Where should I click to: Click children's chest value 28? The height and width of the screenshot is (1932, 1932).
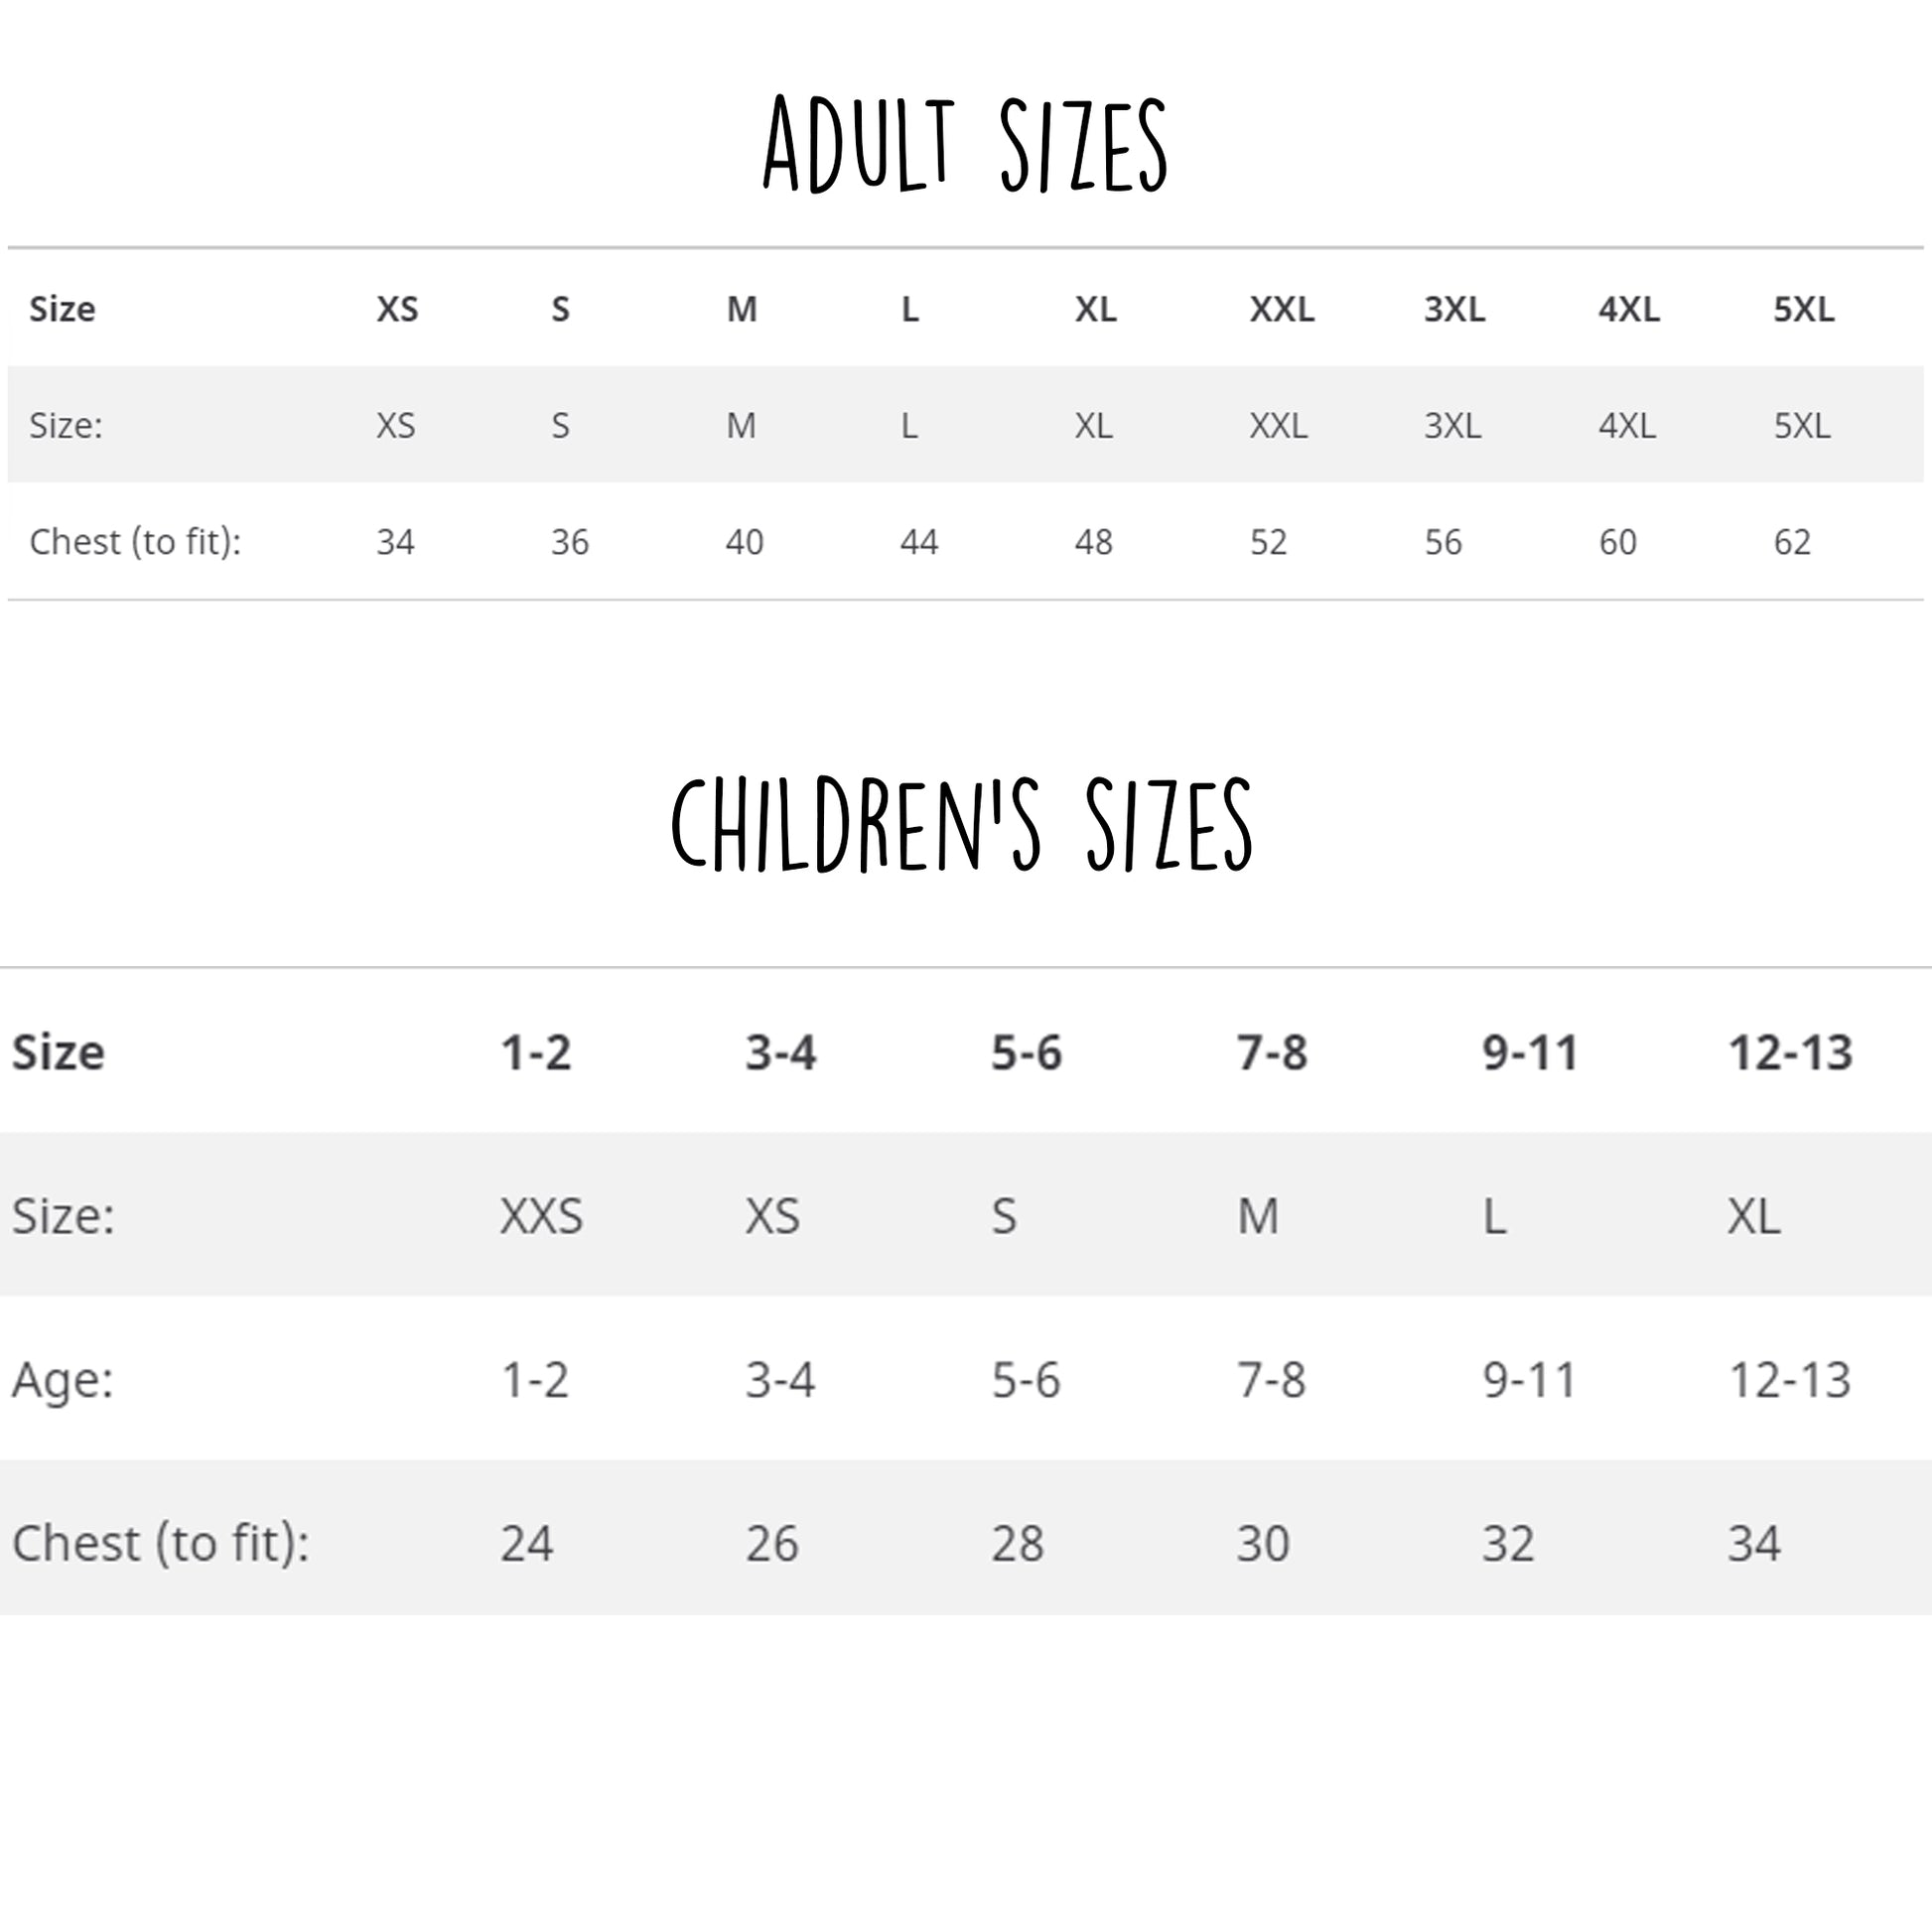click(x=1017, y=1543)
